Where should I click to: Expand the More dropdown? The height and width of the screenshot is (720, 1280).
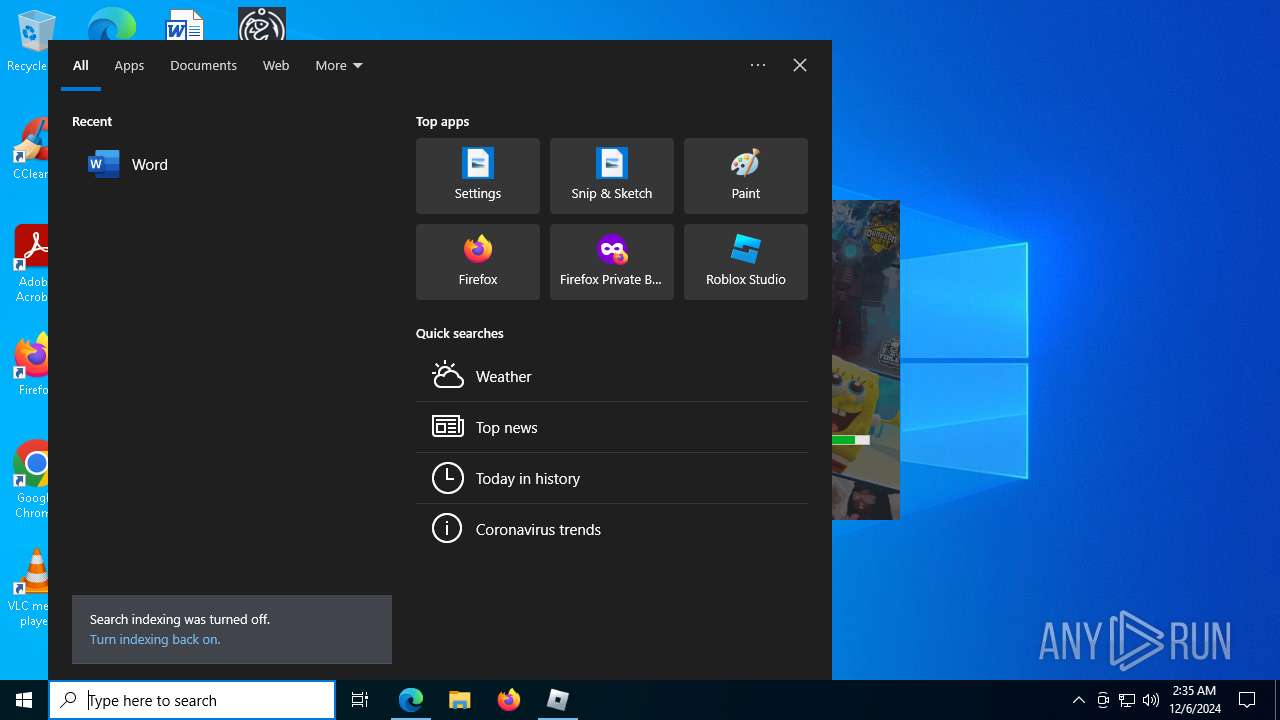(x=339, y=65)
